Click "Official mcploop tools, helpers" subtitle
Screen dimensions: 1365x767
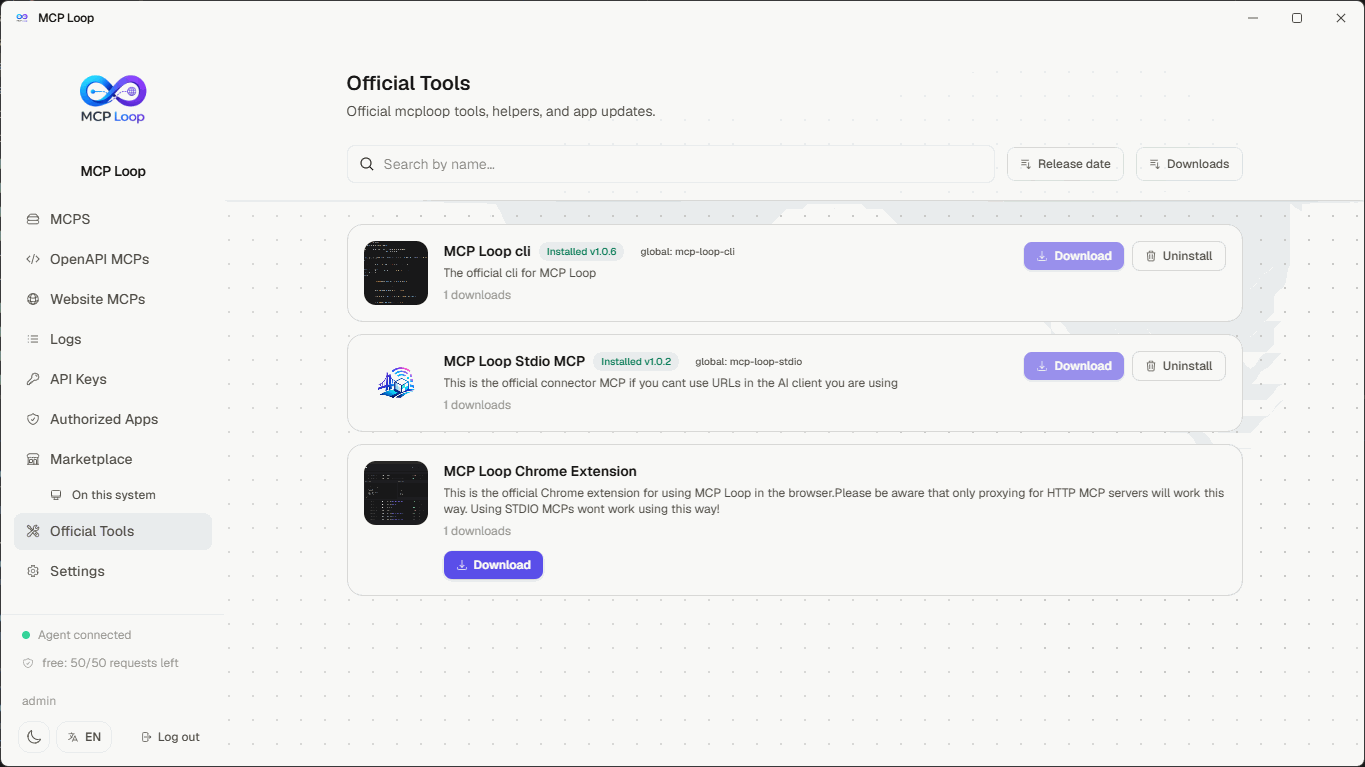pyautogui.click(x=501, y=111)
